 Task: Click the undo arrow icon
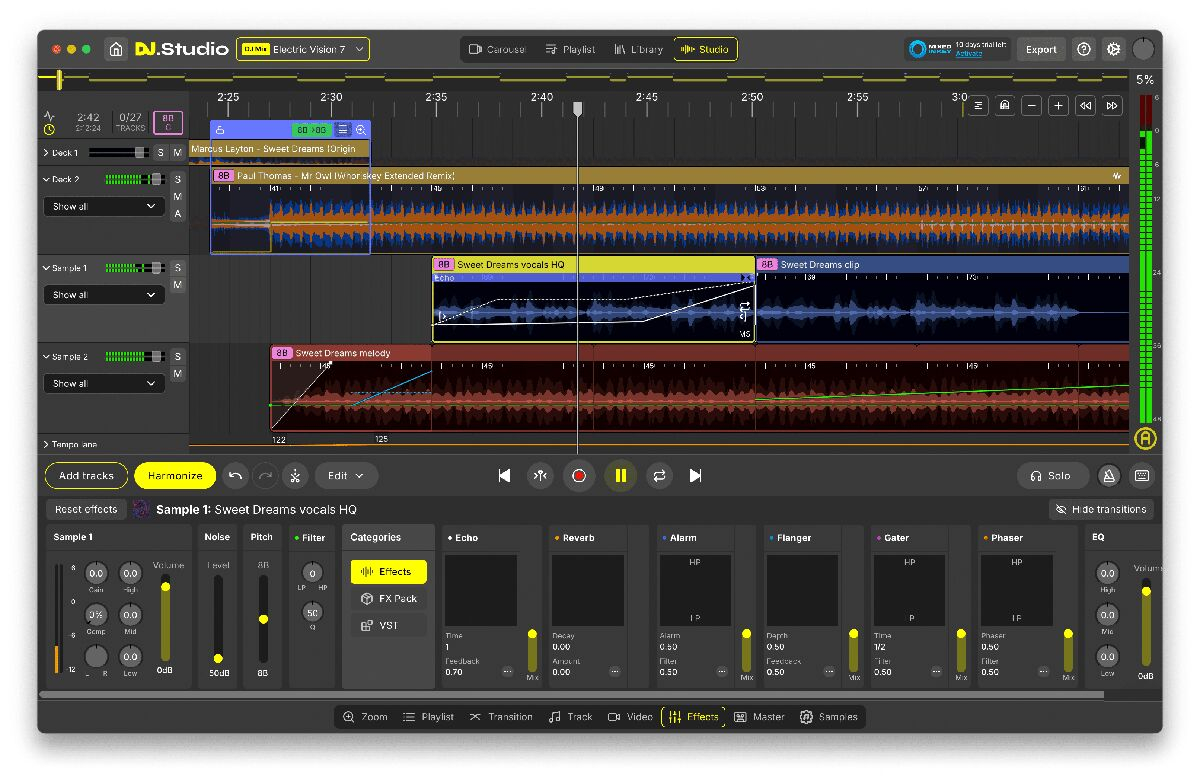(235, 476)
